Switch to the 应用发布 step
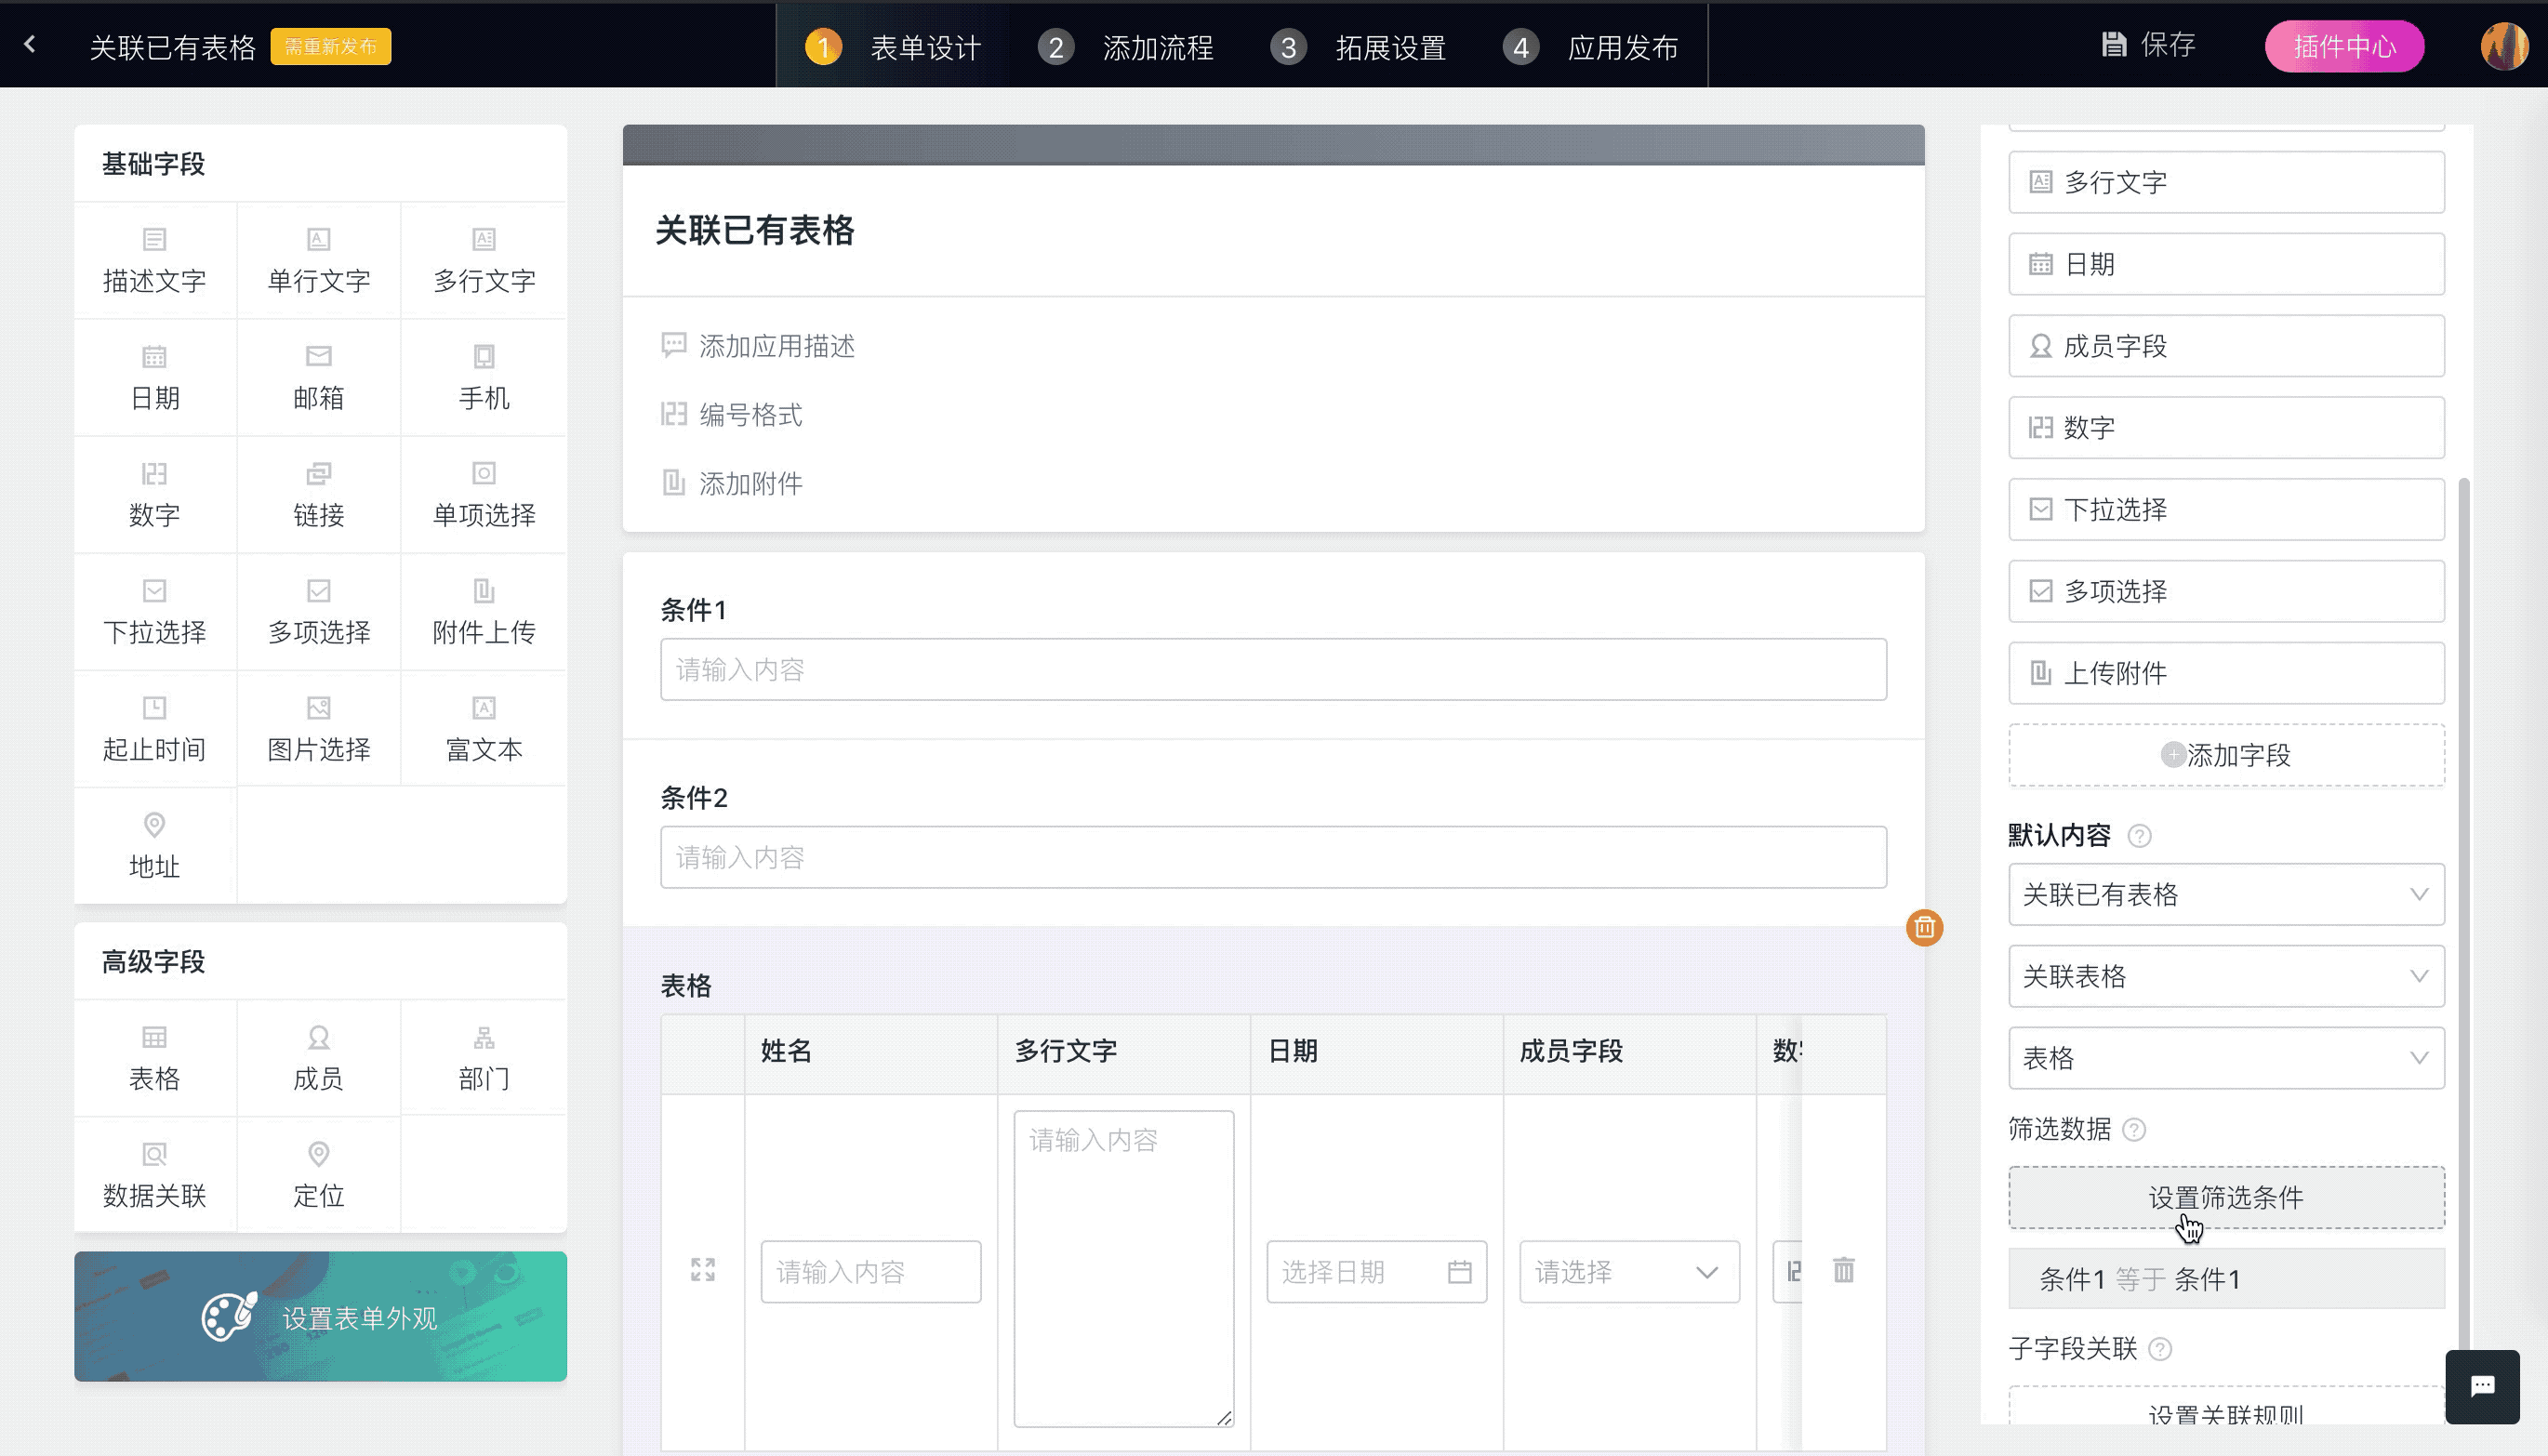The height and width of the screenshot is (1456, 2548). 1590,47
